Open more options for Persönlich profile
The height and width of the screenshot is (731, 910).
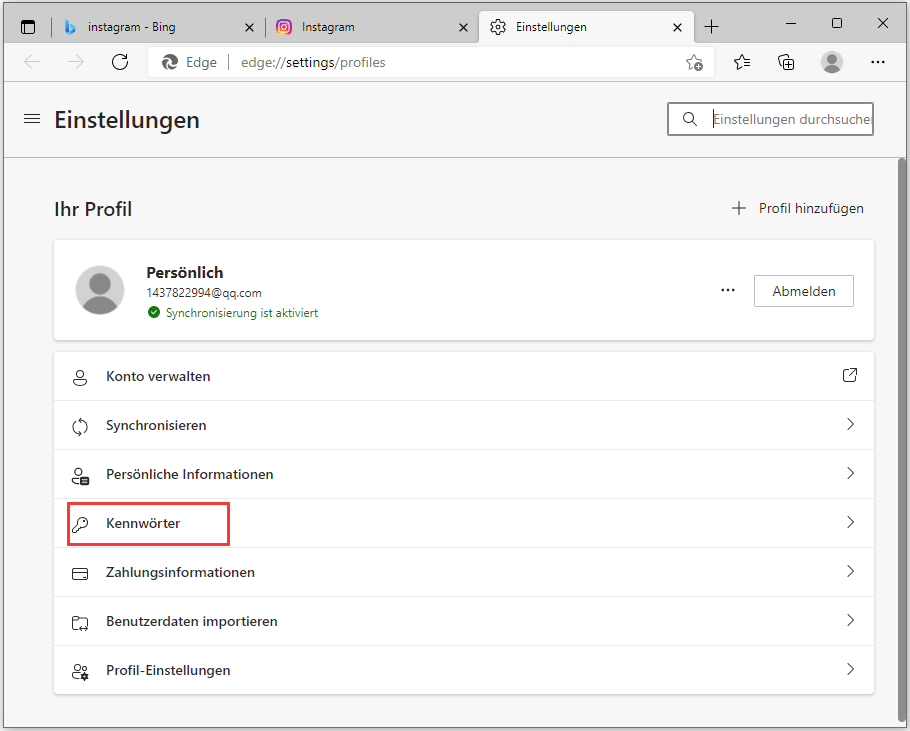(x=728, y=291)
